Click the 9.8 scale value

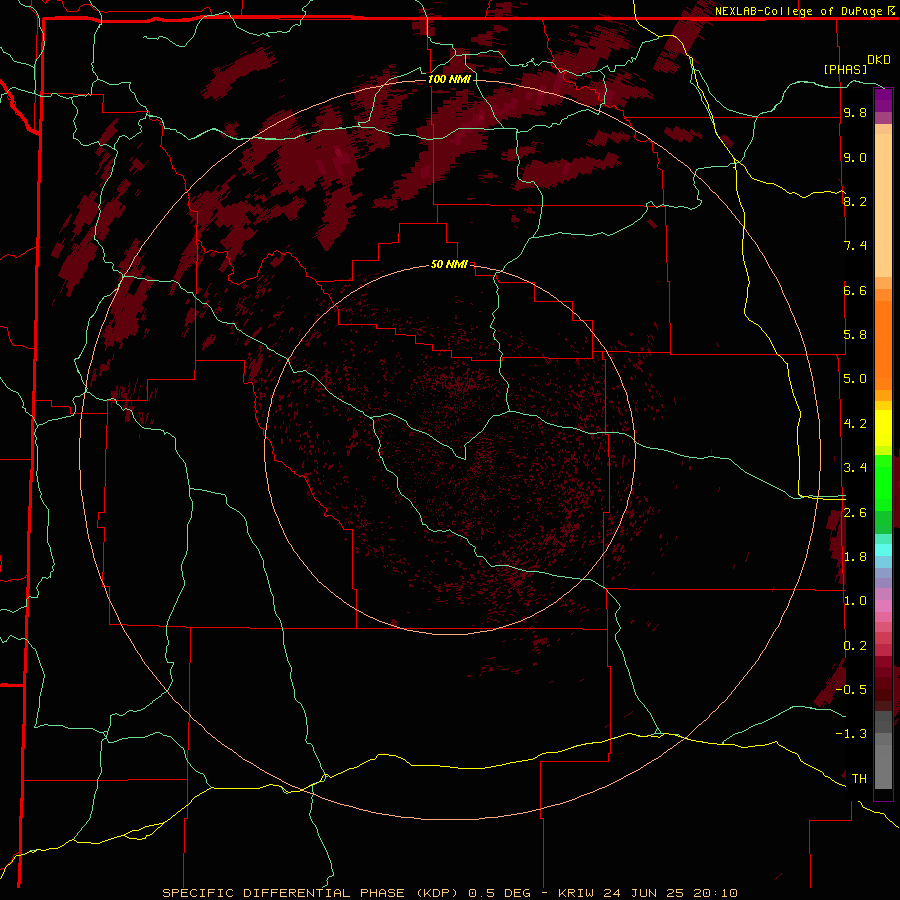855,112
